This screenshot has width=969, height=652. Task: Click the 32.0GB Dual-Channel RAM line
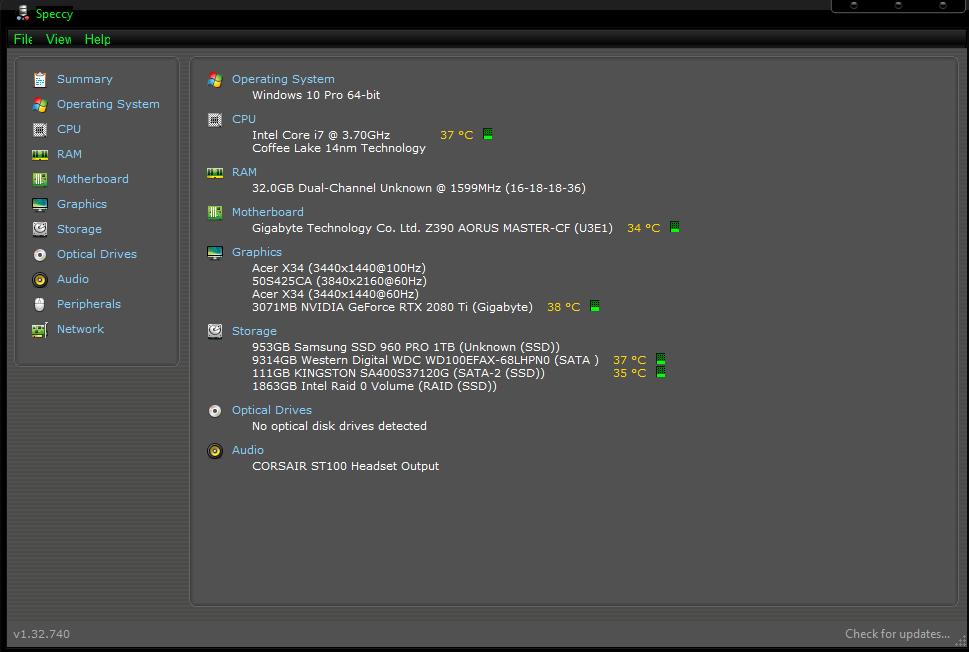coord(418,188)
